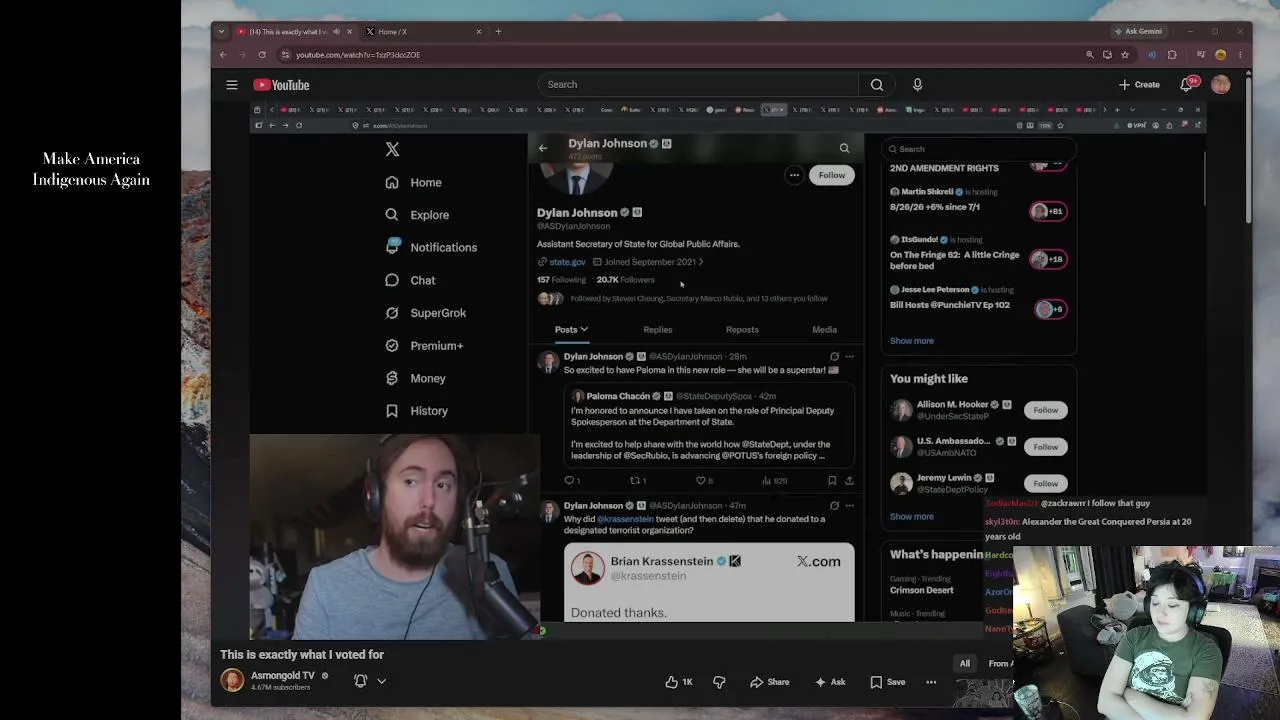This screenshot has height=720, width=1280.
Task: Open Explore in the X sidebar
Action: coord(417,215)
